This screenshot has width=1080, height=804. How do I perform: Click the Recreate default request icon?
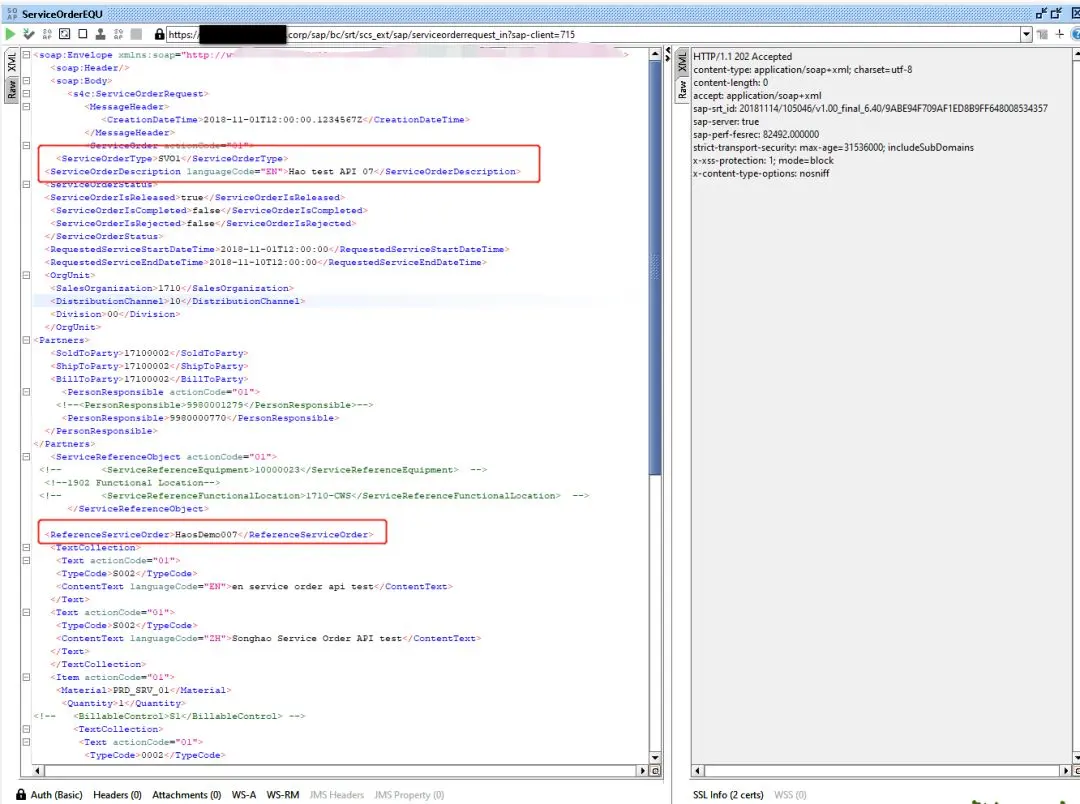coord(64,34)
